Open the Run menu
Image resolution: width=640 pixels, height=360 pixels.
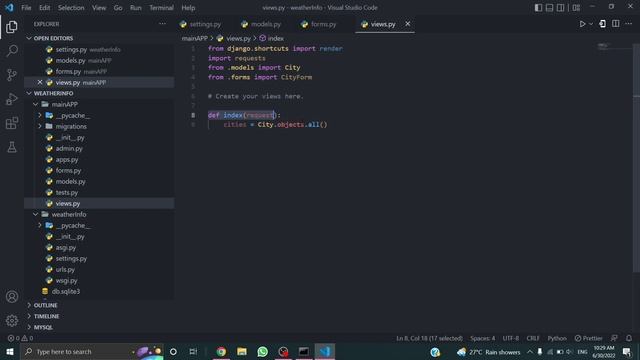click(136, 8)
